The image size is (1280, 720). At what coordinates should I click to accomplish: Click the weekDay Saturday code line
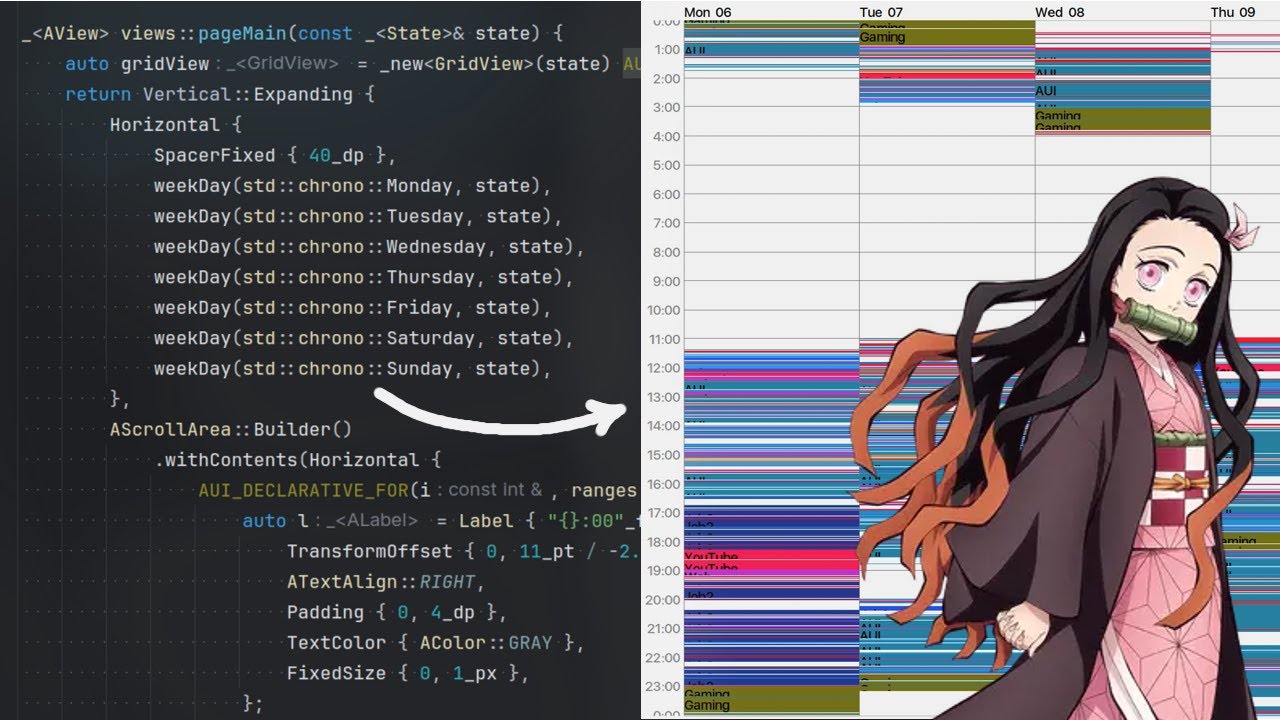coord(364,338)
